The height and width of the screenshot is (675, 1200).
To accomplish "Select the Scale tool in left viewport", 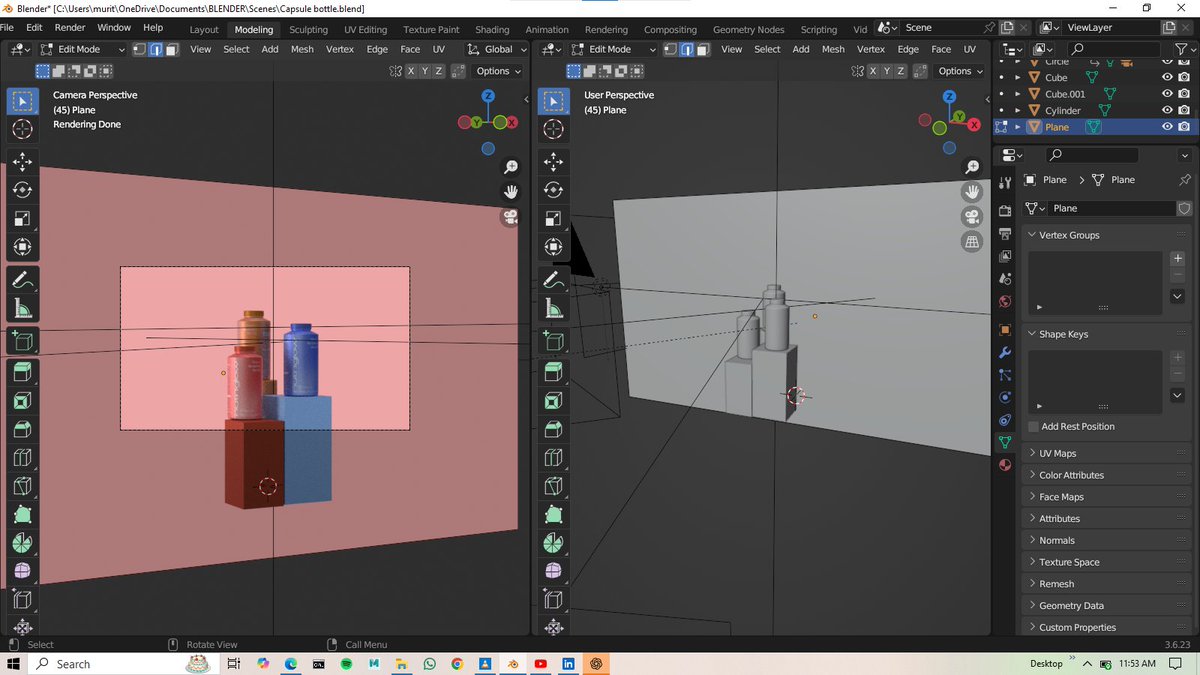I will click(22, 218).
